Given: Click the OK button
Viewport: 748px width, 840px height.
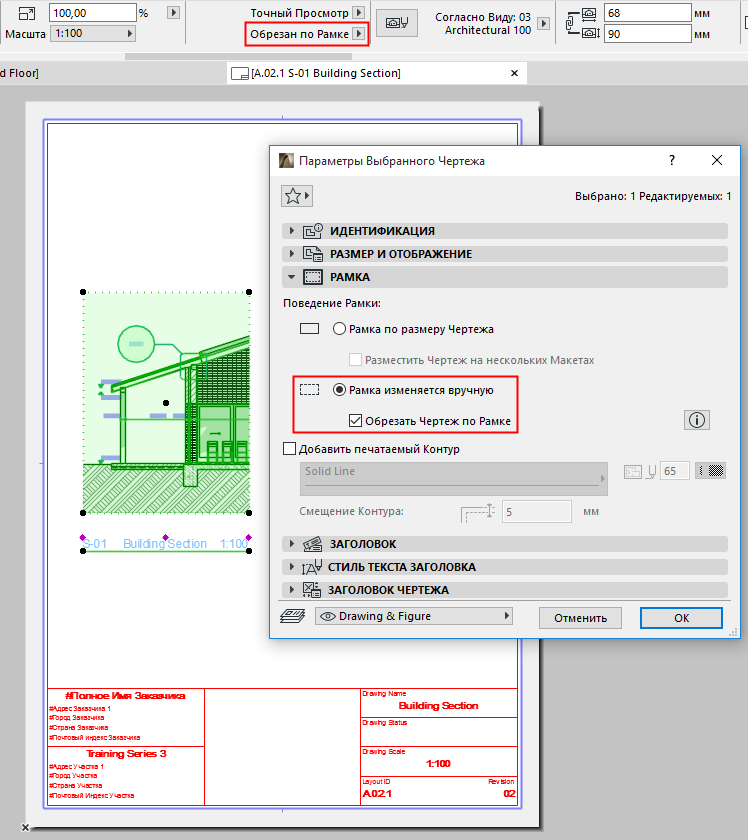Looking at the screenshot, I should 681,618.
